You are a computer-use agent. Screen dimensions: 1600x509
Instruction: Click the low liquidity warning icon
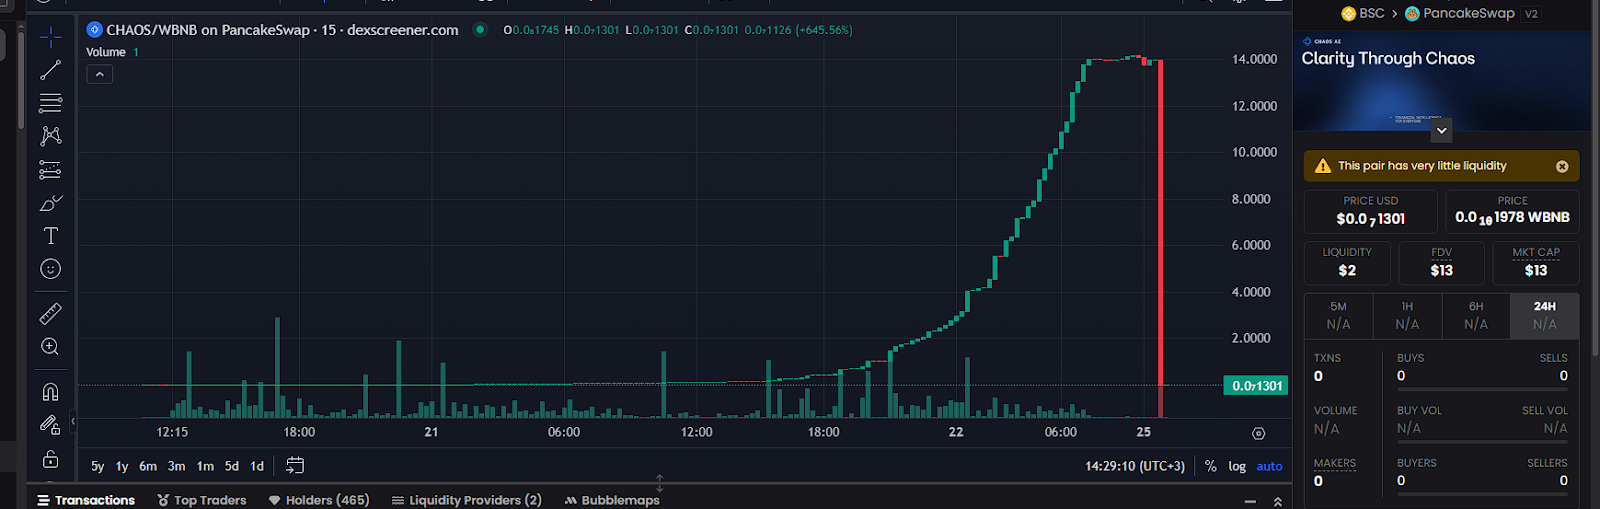pyautogui.click(x=1323, y=166)
